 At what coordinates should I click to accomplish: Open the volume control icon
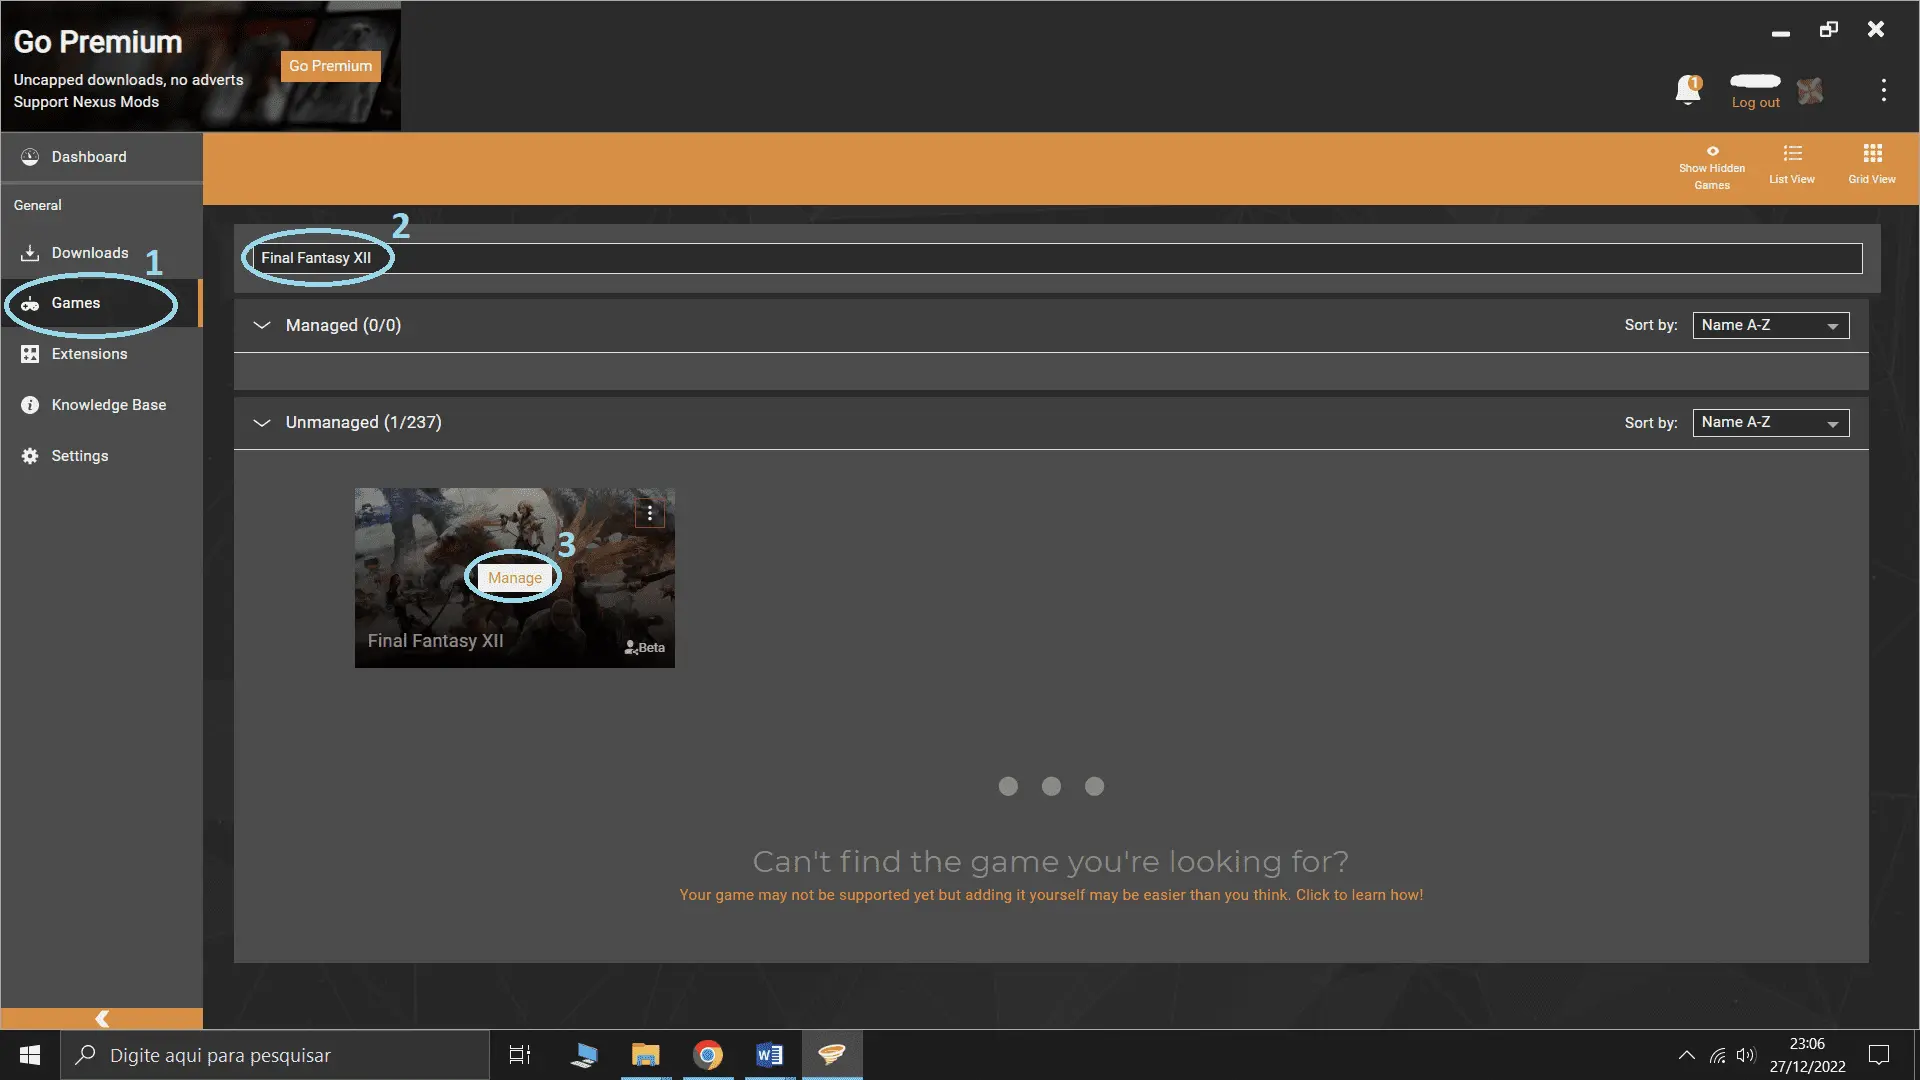pyautogui.click(x=1746, y=1055)
